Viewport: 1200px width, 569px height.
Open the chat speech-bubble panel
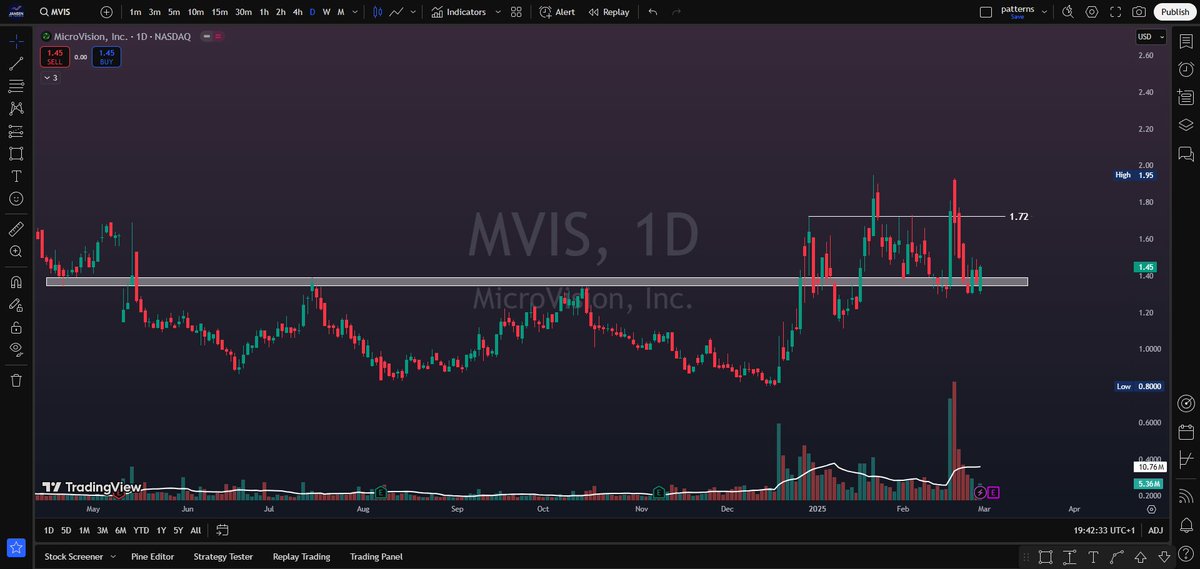point(1186,153)
